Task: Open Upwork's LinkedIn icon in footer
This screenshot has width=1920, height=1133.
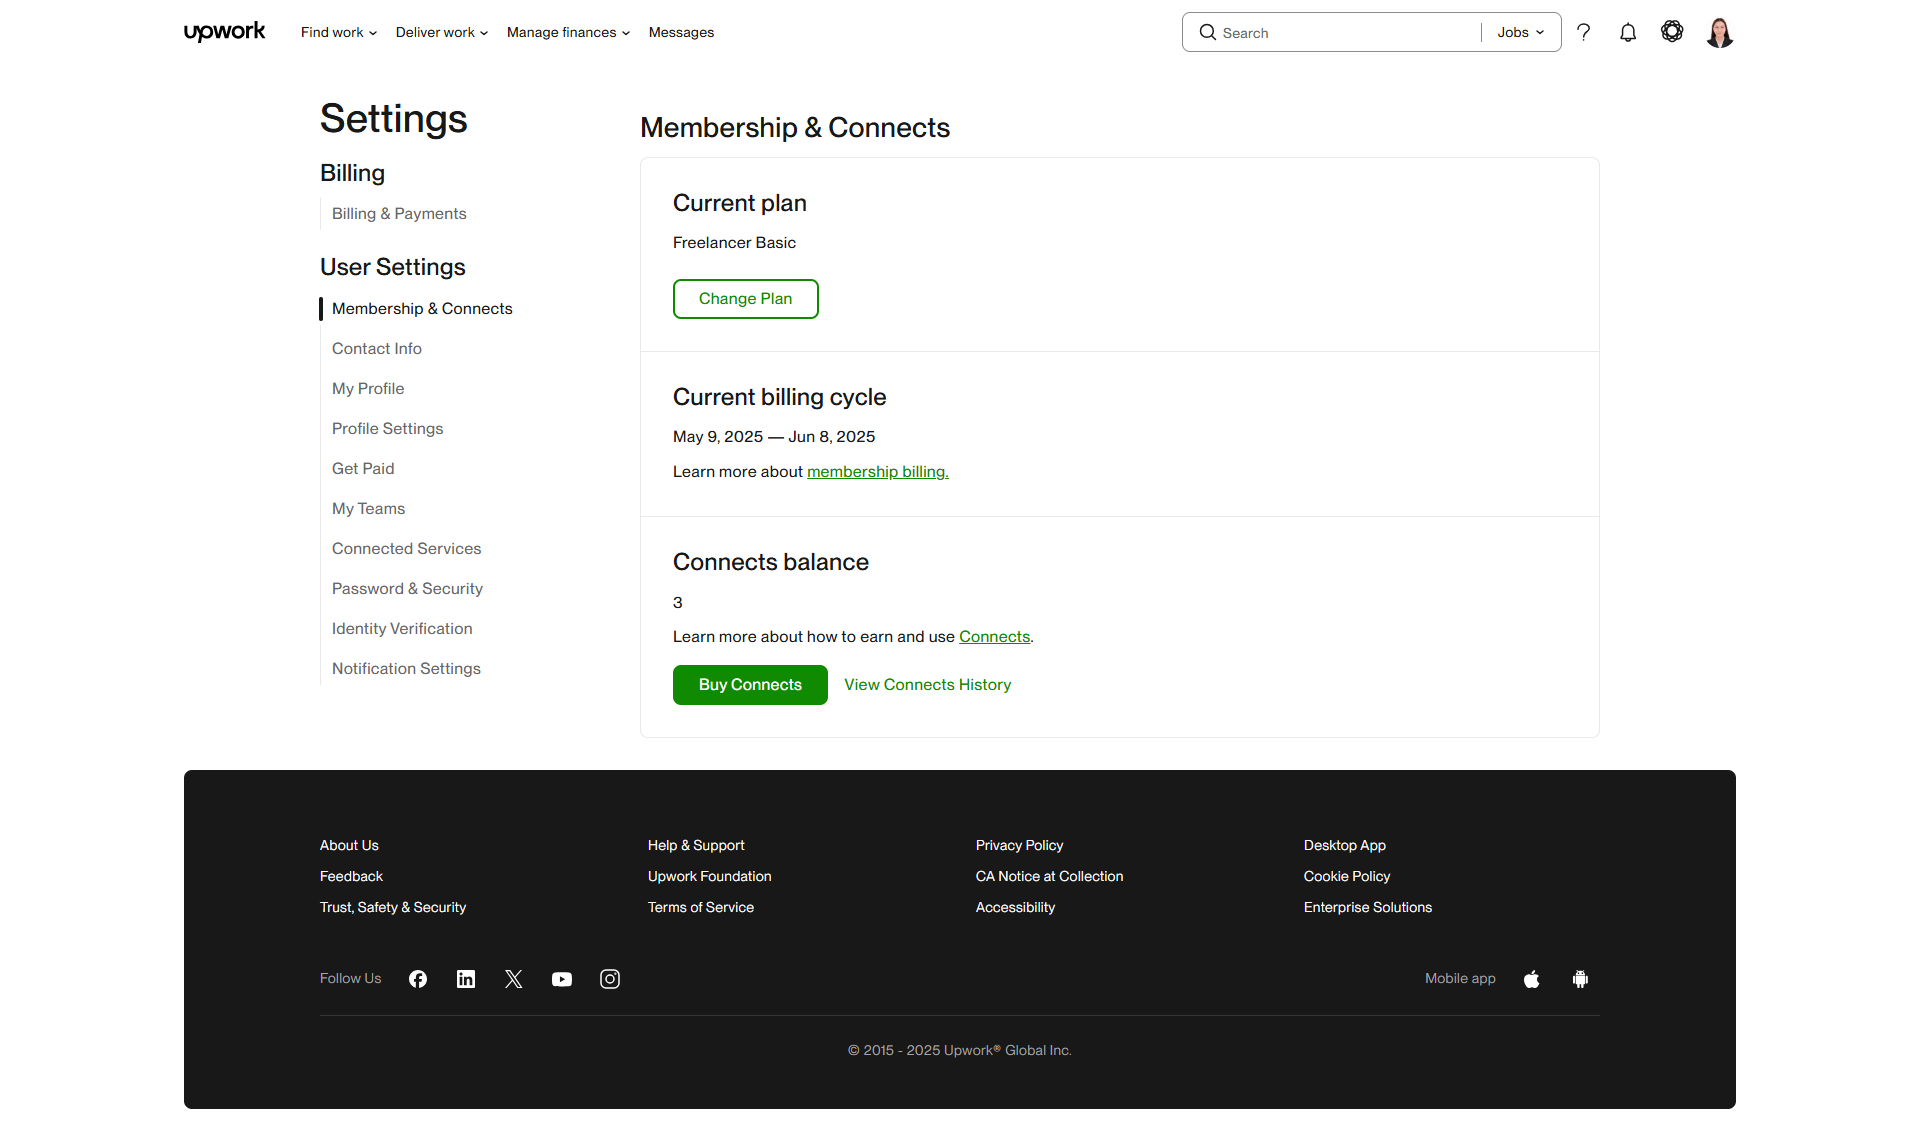Action: click(x=466, y=979)
